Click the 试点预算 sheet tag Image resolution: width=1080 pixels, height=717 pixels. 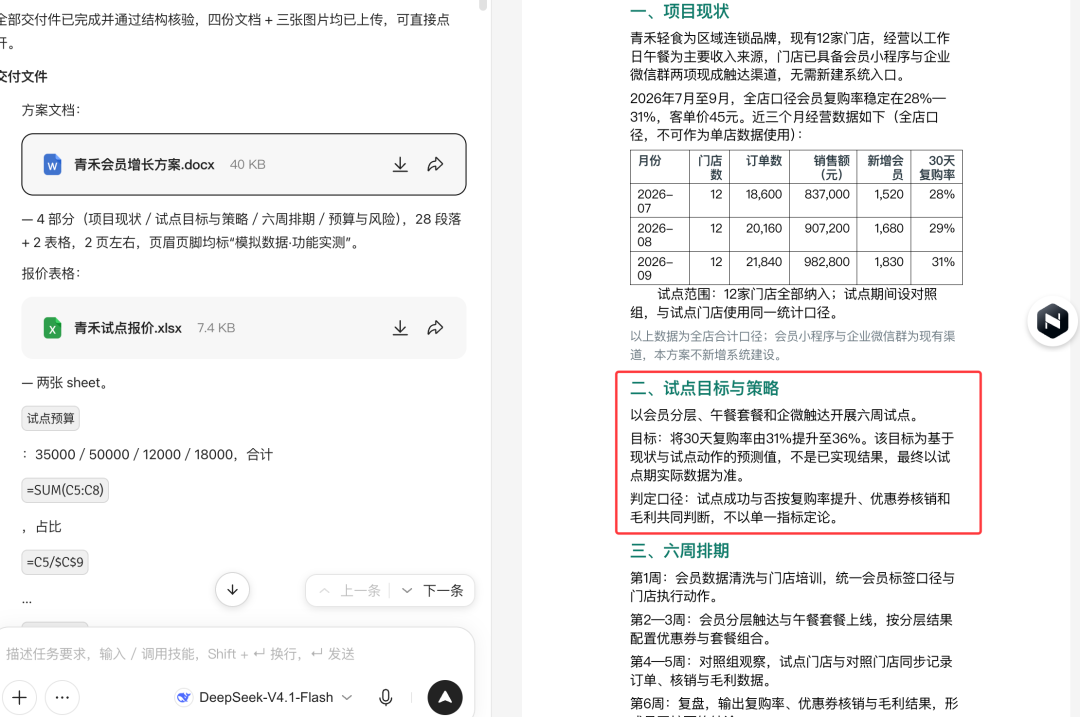[x=50, y=418]
